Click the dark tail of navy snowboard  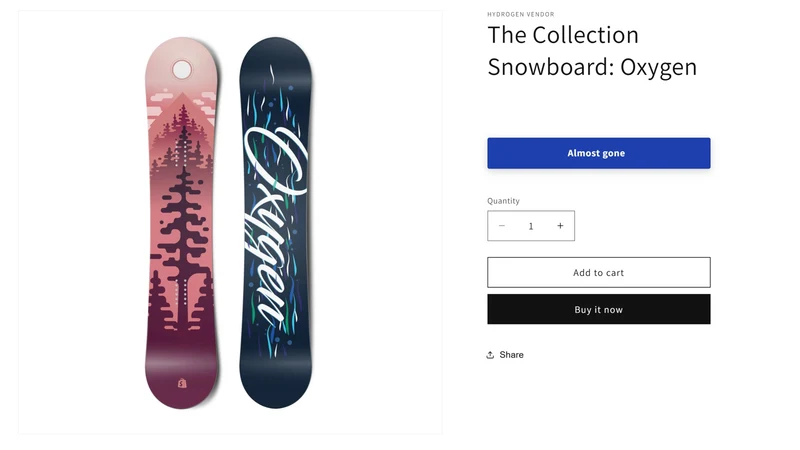coord(276,385)
